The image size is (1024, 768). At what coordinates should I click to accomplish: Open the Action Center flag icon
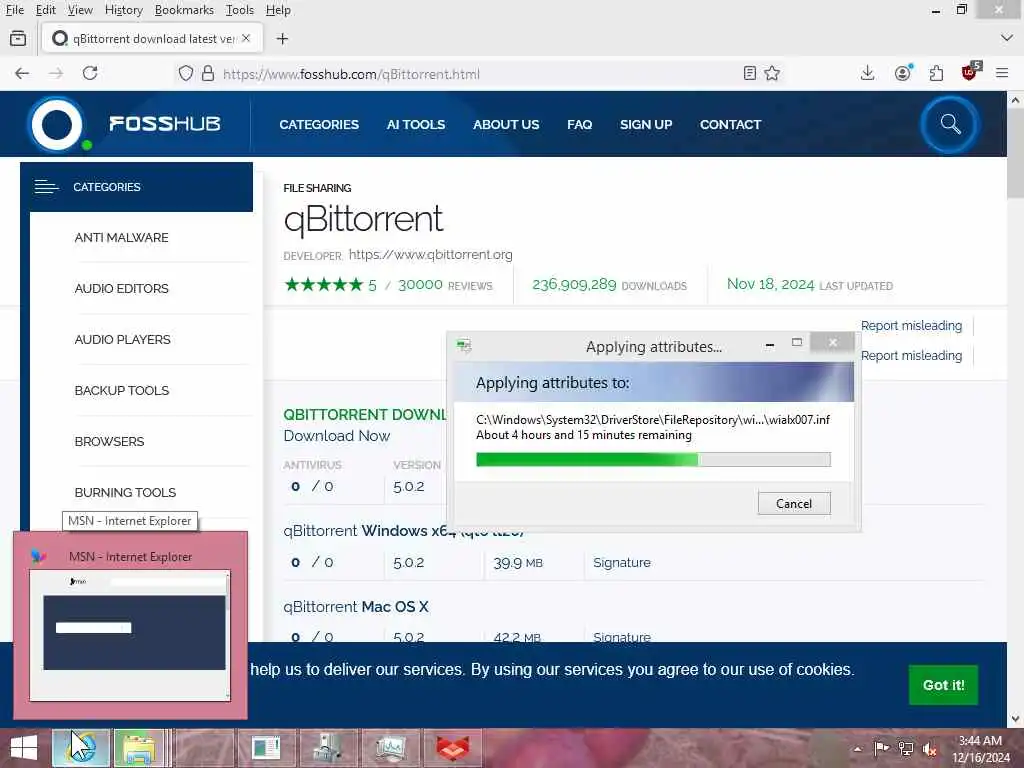point(882,749)
